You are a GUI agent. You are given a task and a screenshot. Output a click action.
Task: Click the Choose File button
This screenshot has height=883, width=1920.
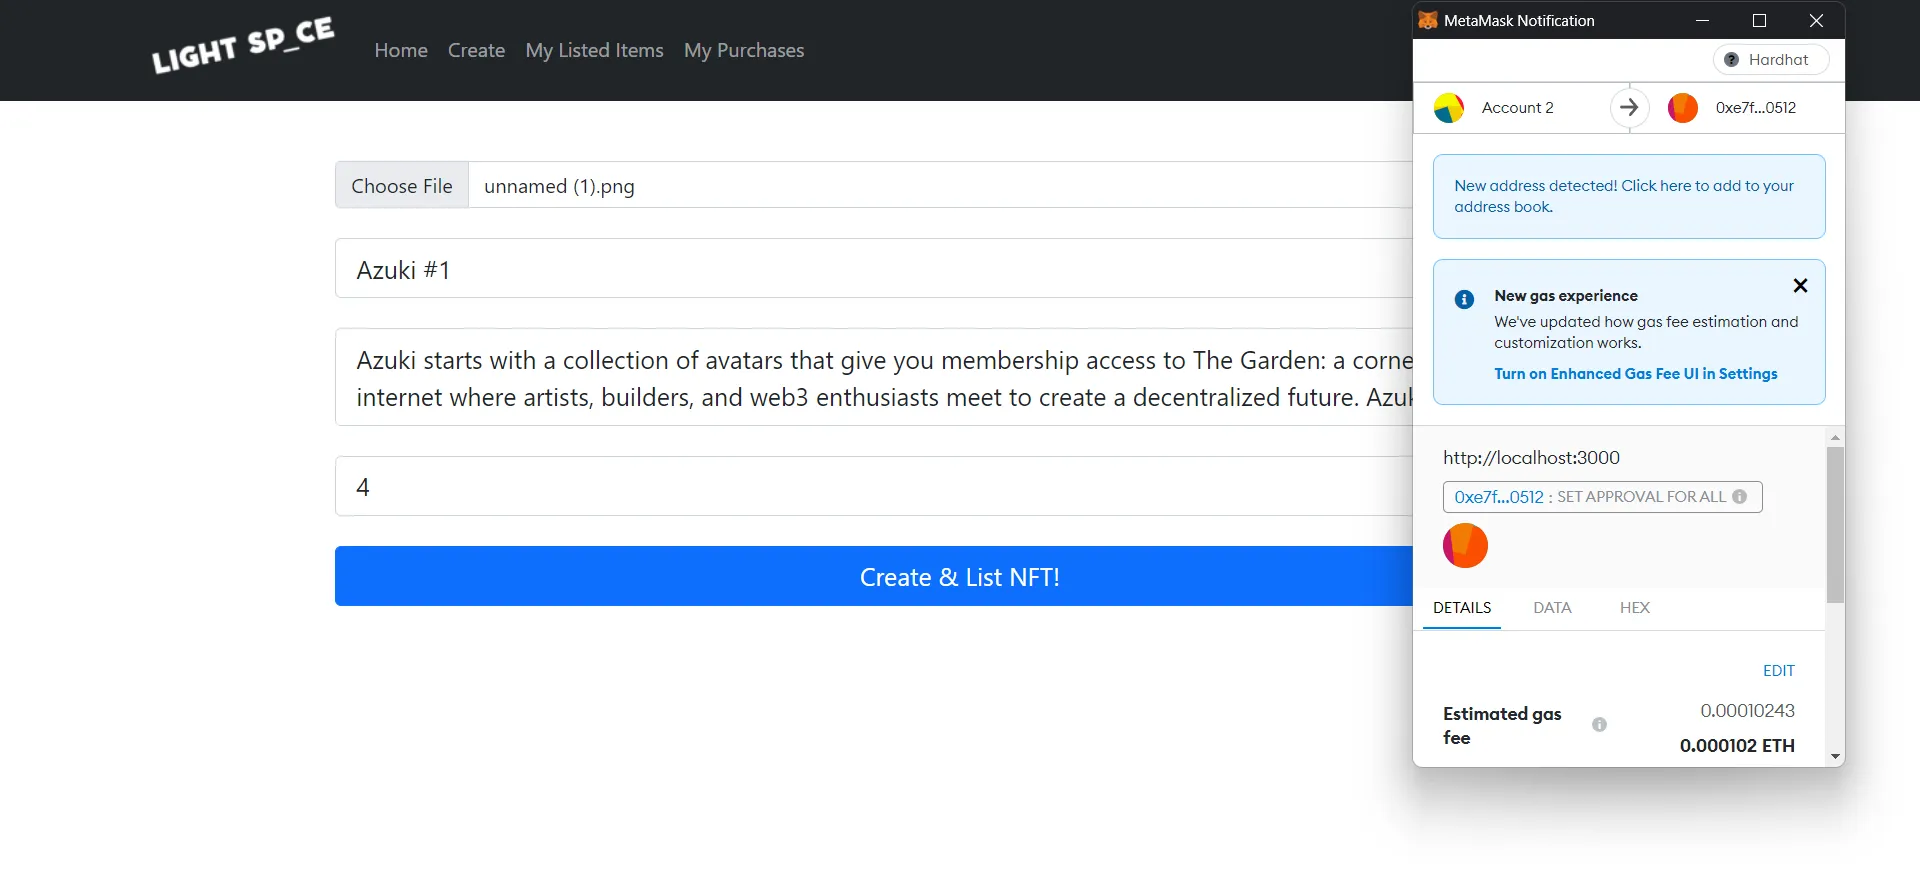point(402,186)
